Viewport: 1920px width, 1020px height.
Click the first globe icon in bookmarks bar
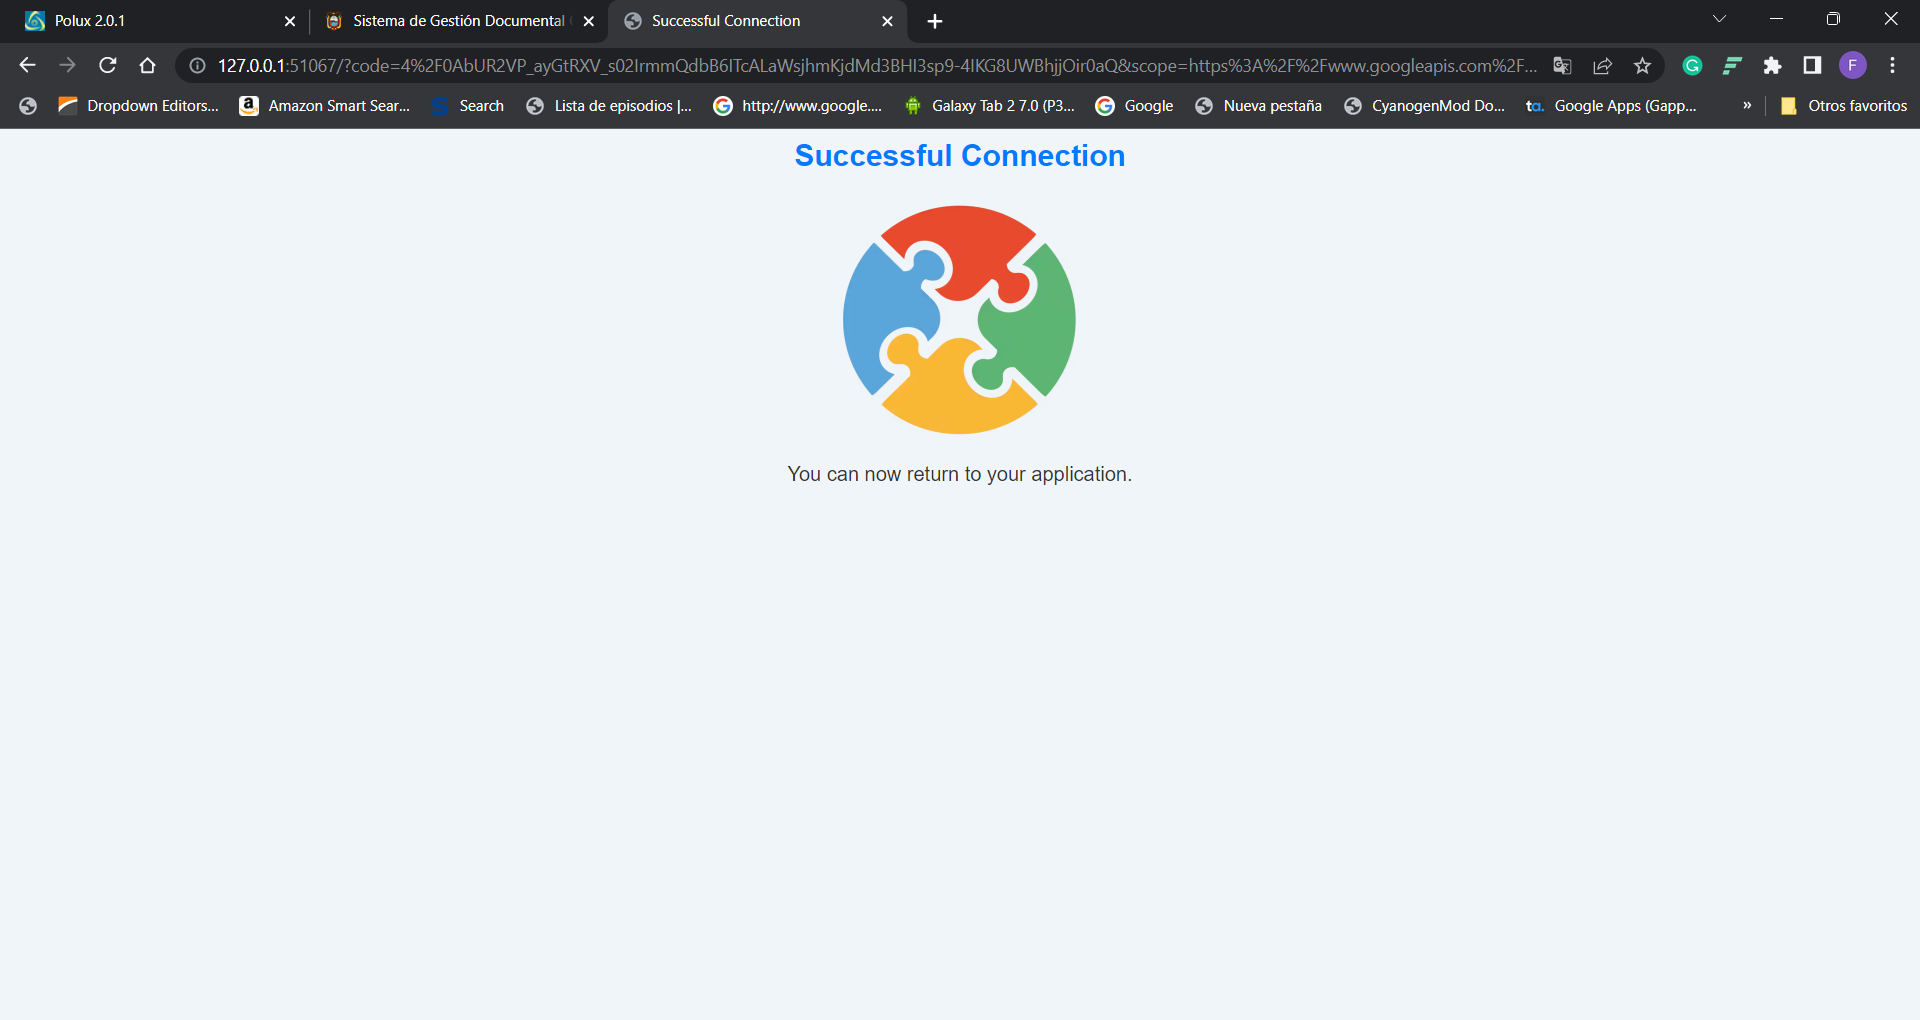(x=28, y=106)
